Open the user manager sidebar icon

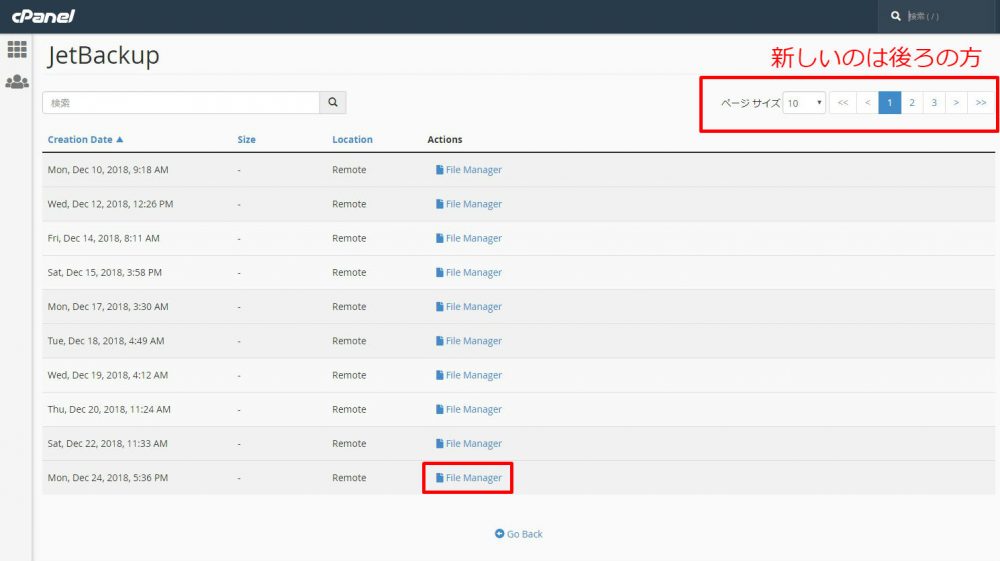pyautogui.click(x=17, y=82)
